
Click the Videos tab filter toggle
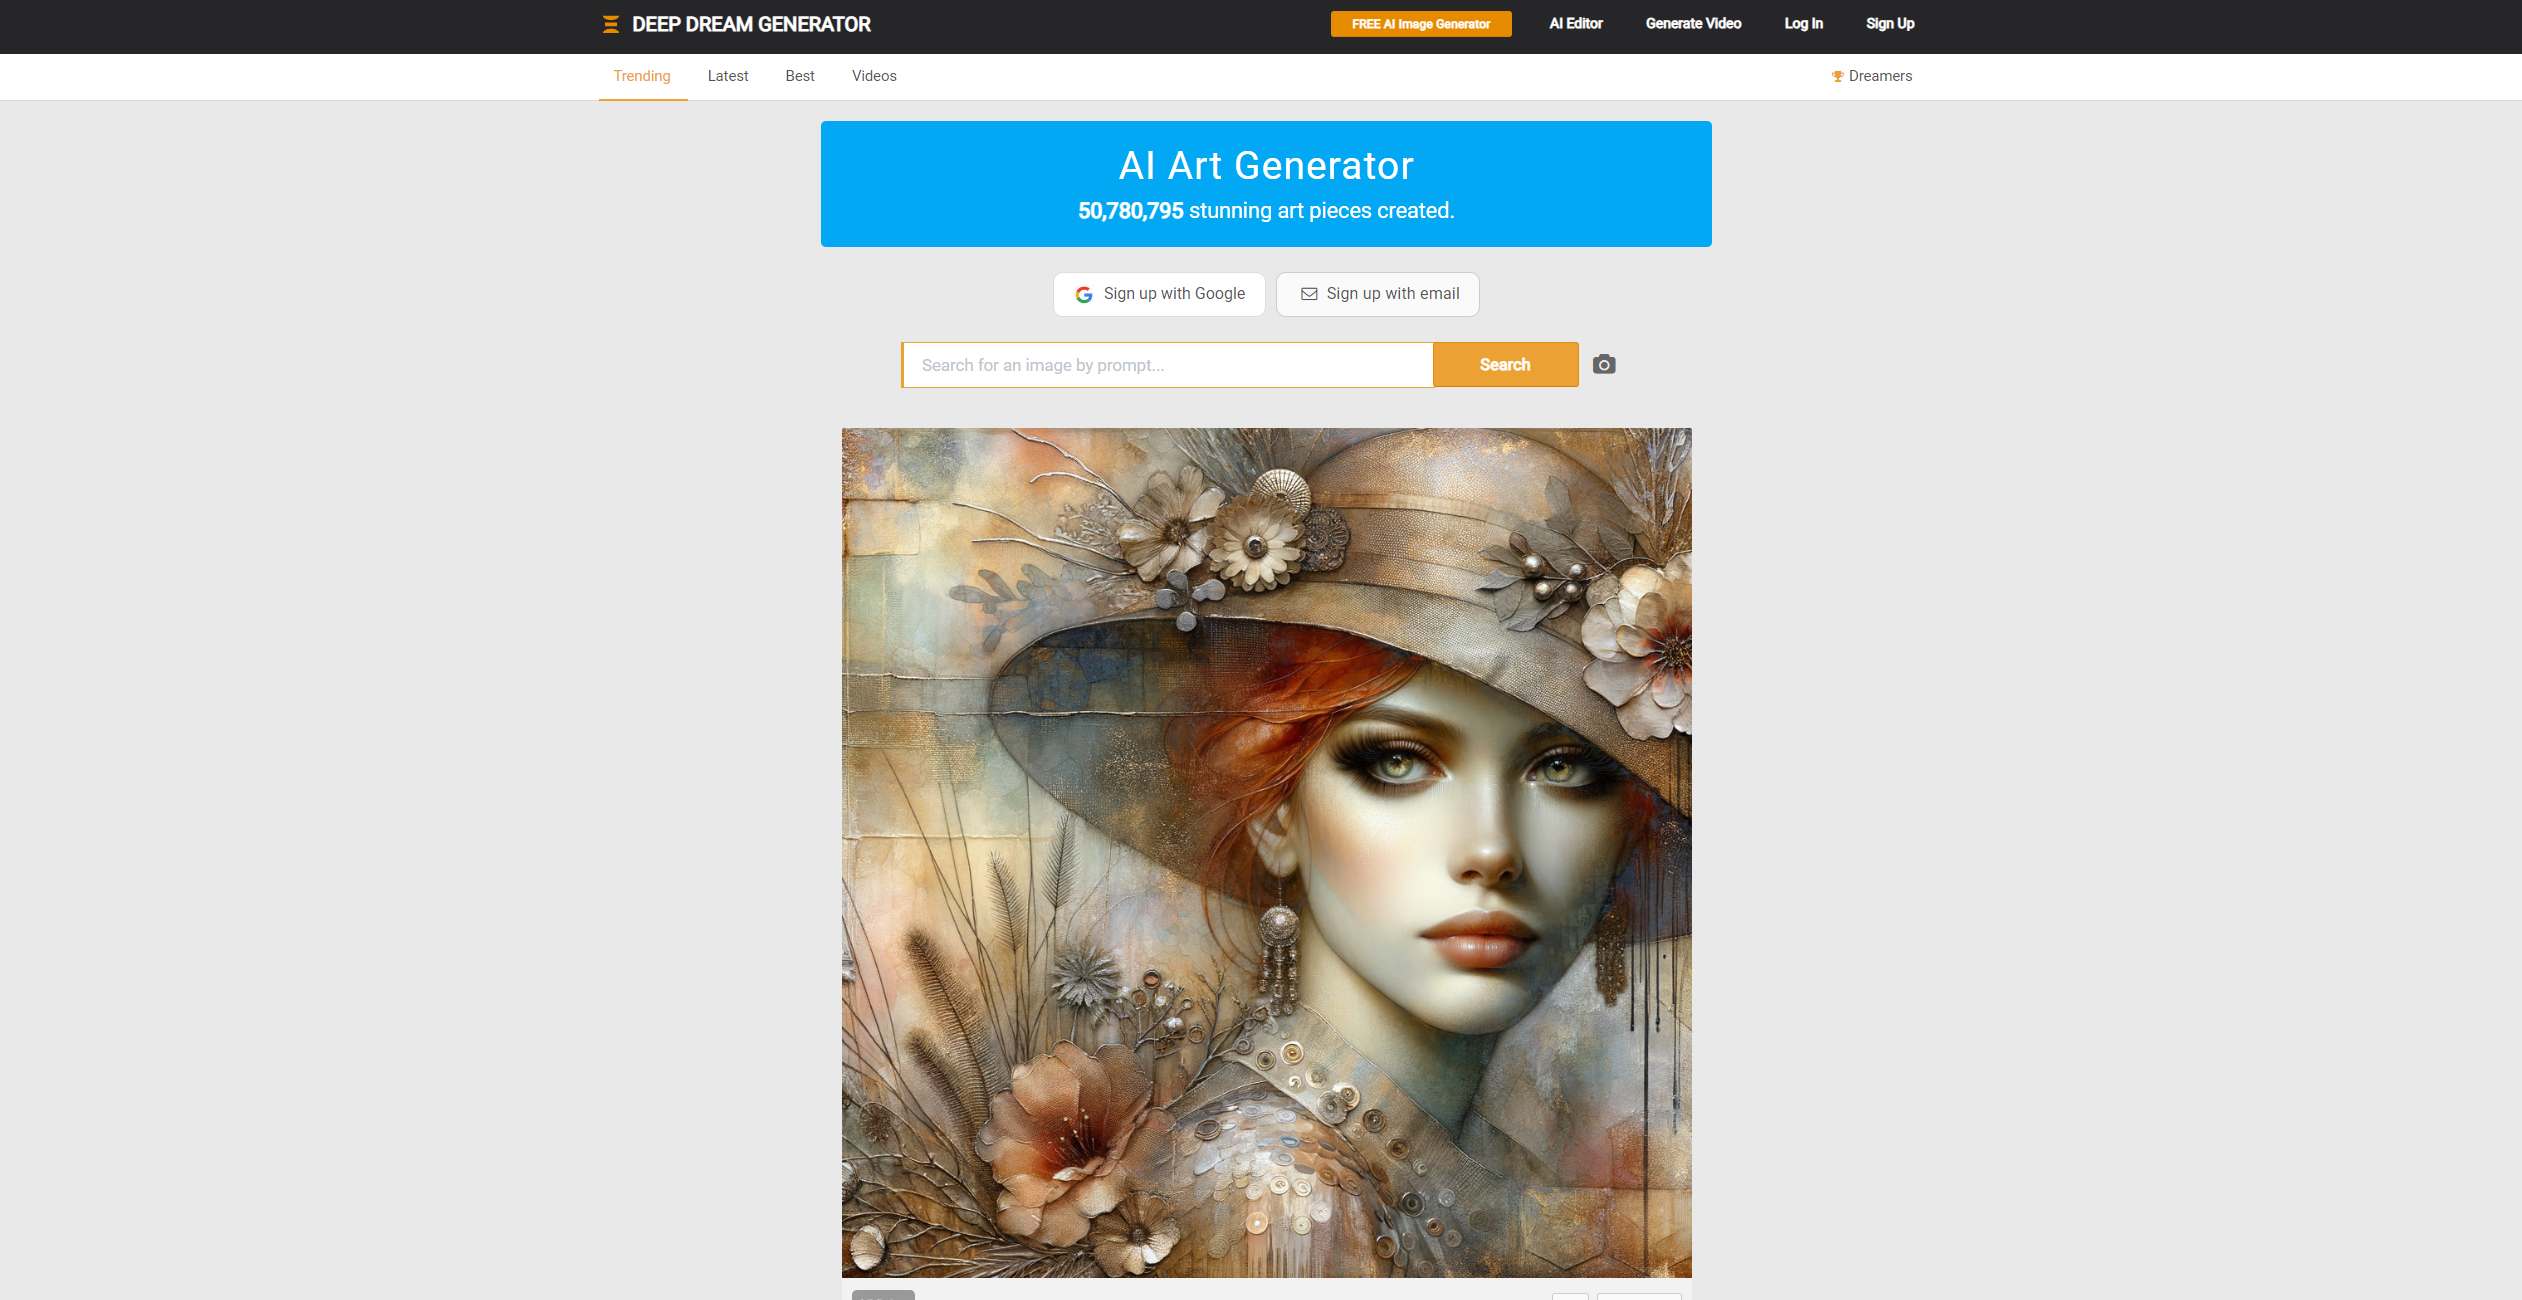pyautogui.click(x=874, y=76)
